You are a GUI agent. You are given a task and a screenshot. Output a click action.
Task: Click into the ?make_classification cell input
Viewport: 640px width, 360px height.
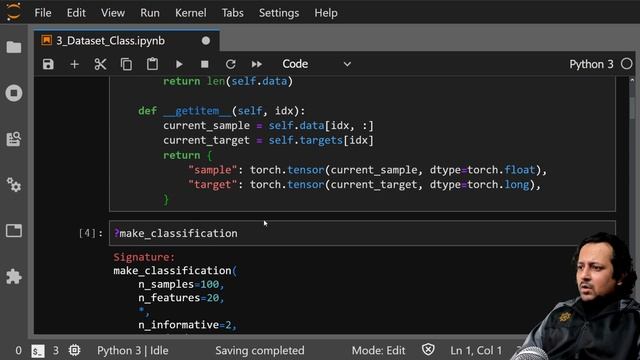click(x=362, y=233)
